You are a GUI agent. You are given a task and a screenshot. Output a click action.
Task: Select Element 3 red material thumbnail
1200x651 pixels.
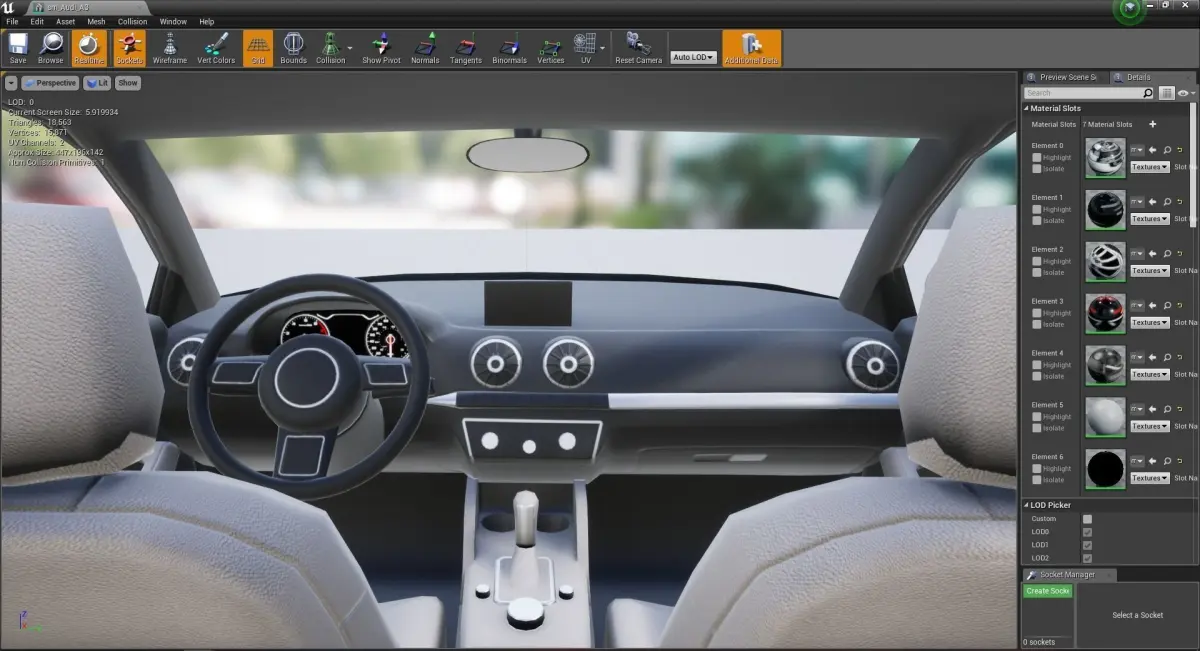click(1105, 313)
